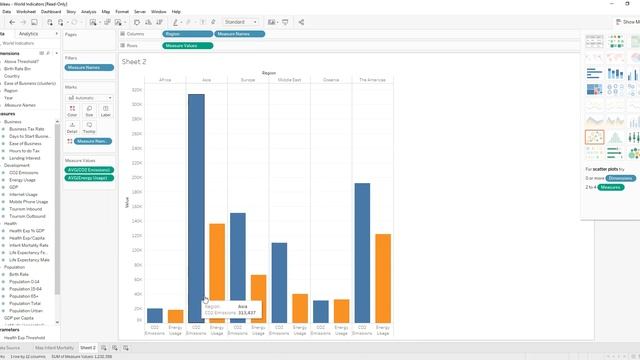Select the Life Expectancy Male measure
Image resolution: width=640 pixels, height=360 pixels.
click(x=29, y=260)
